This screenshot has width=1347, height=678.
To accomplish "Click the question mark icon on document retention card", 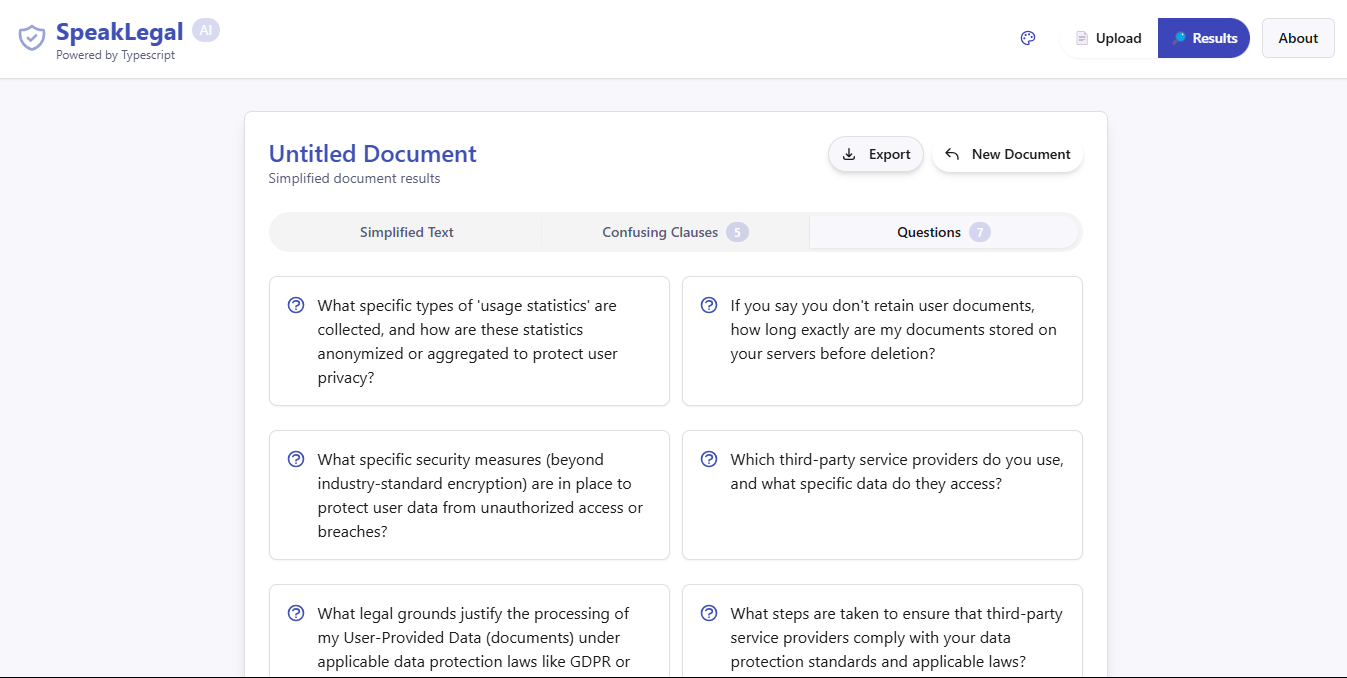I will (709, 305).
